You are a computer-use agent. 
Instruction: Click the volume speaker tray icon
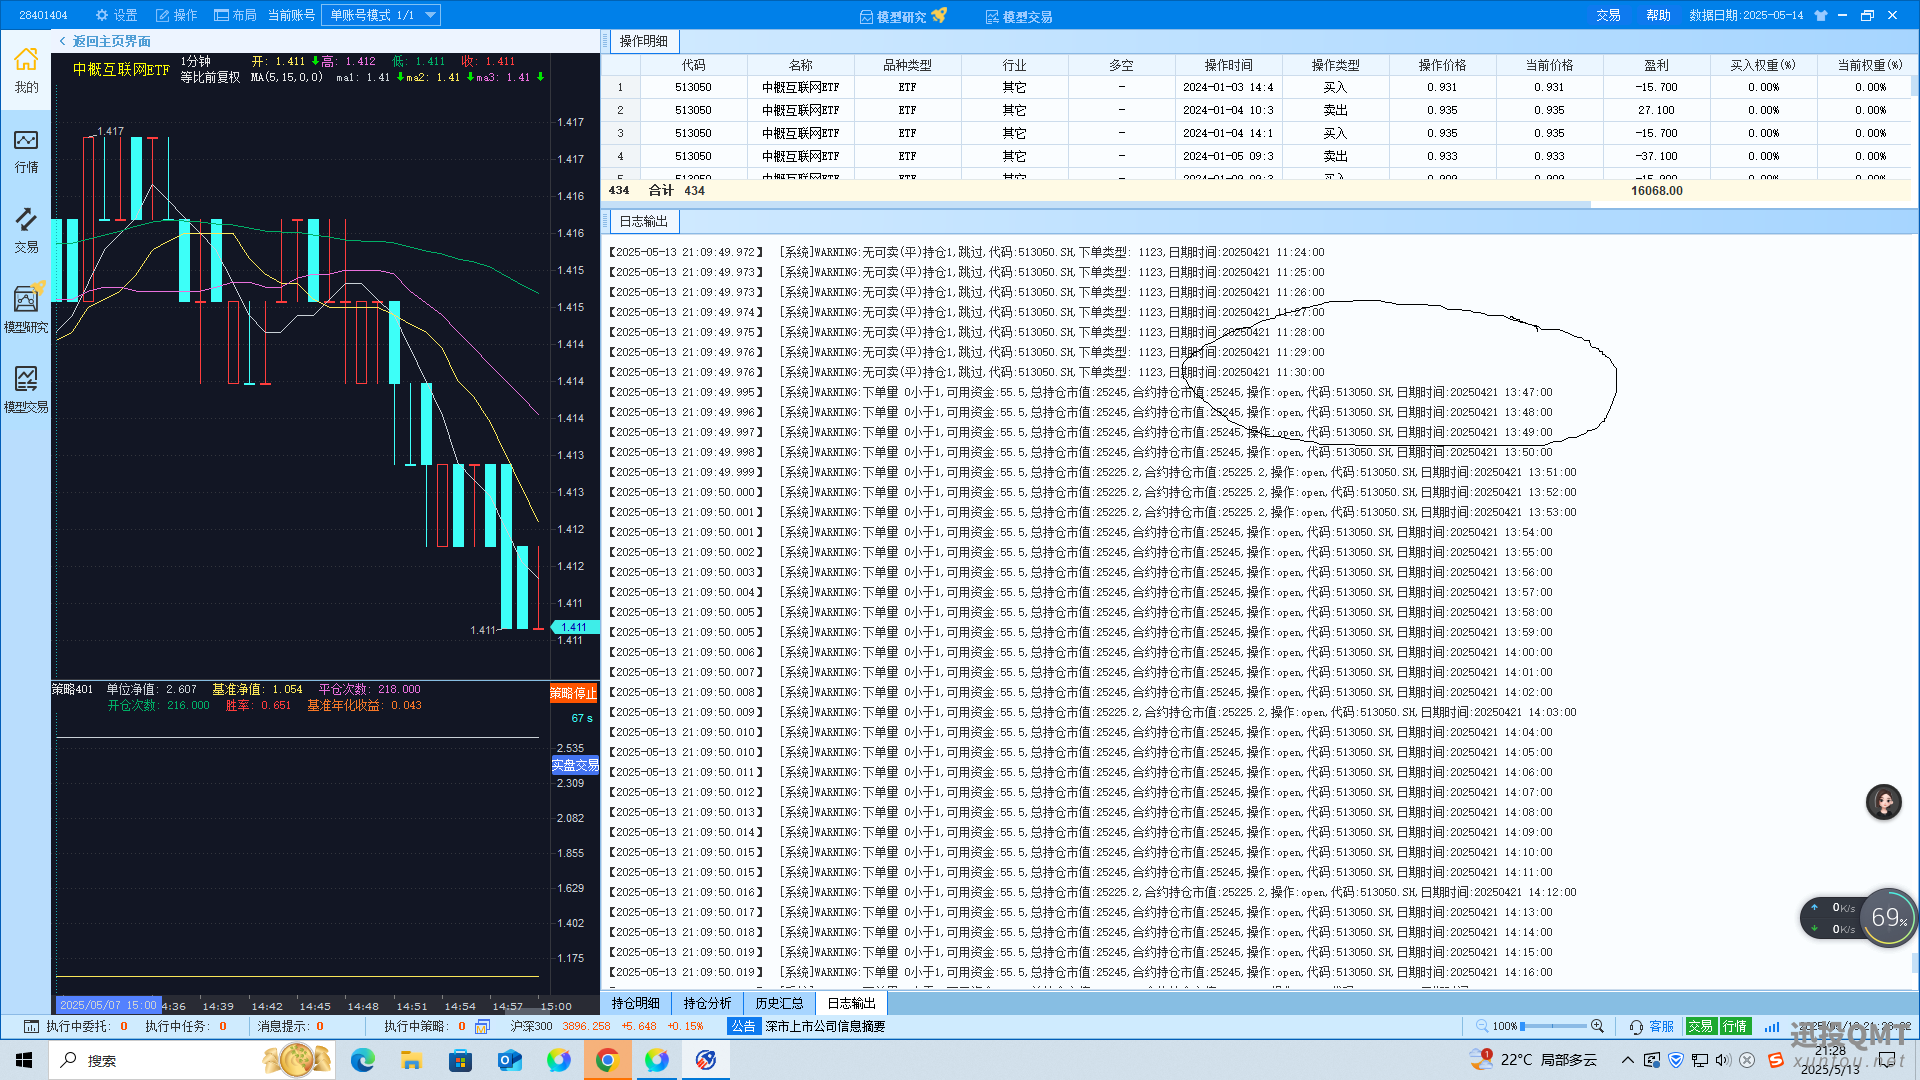click(x=1723, y=1060)
